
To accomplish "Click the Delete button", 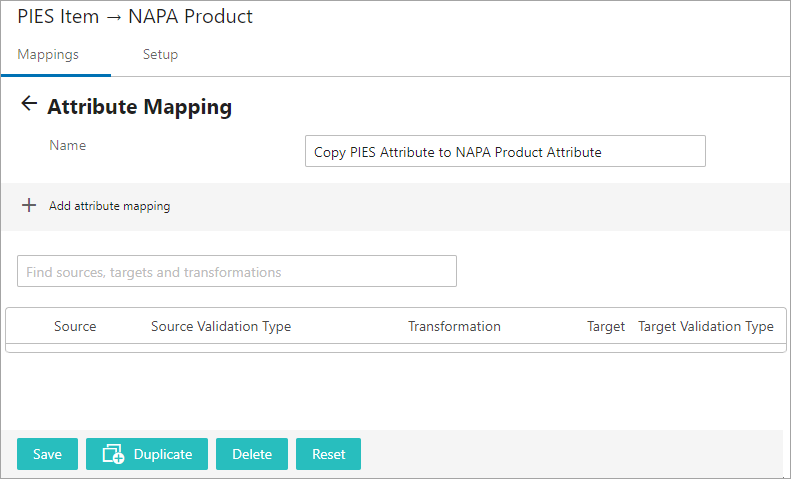I will (x=252, y=454).
